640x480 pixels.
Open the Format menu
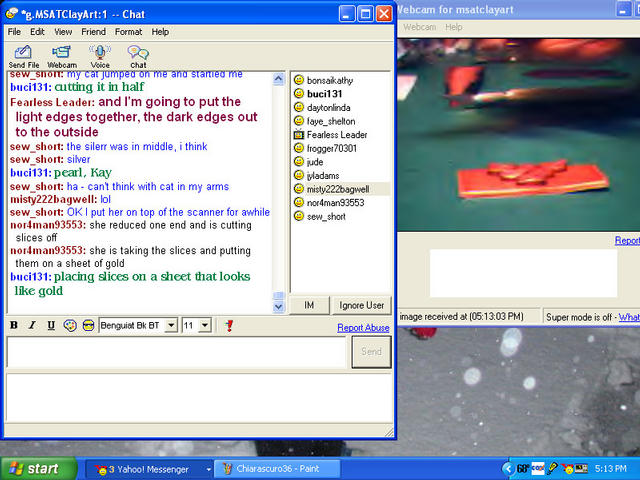pos(129,32)
